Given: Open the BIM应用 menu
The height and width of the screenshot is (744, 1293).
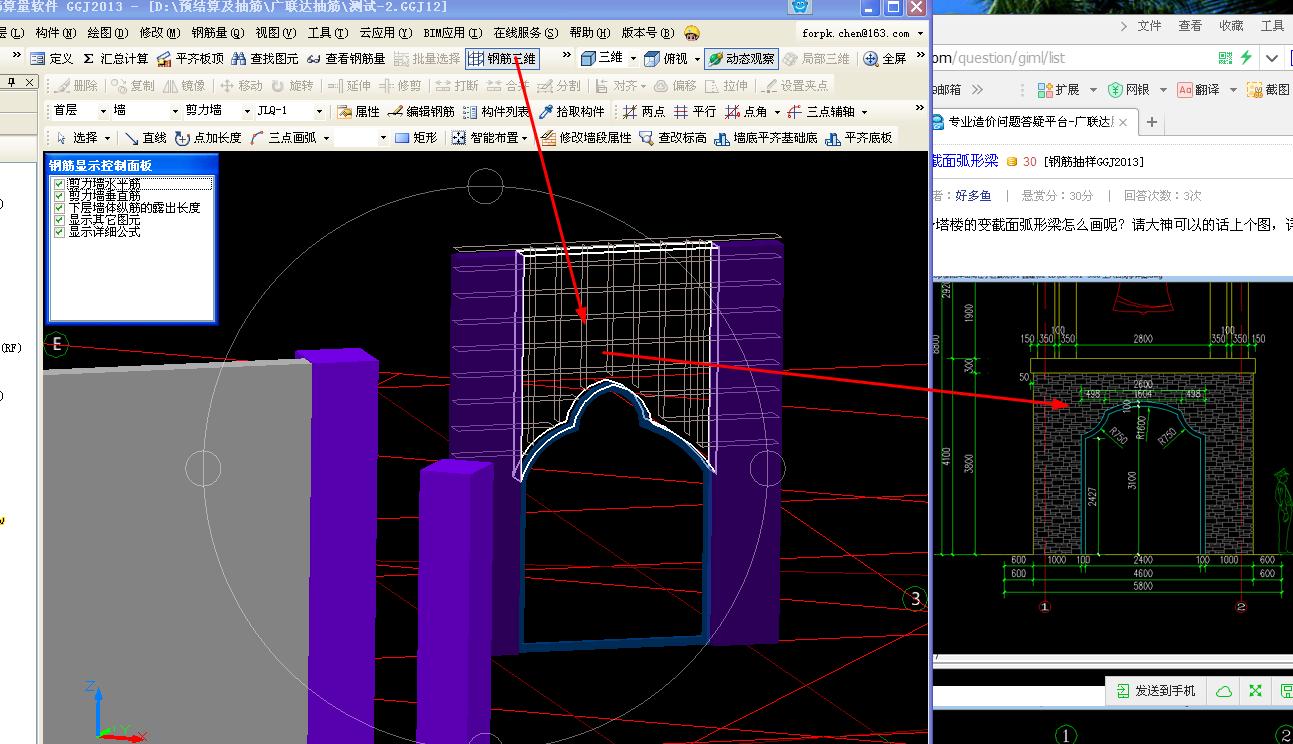Looking at the screenshot, I should [452, 33].
